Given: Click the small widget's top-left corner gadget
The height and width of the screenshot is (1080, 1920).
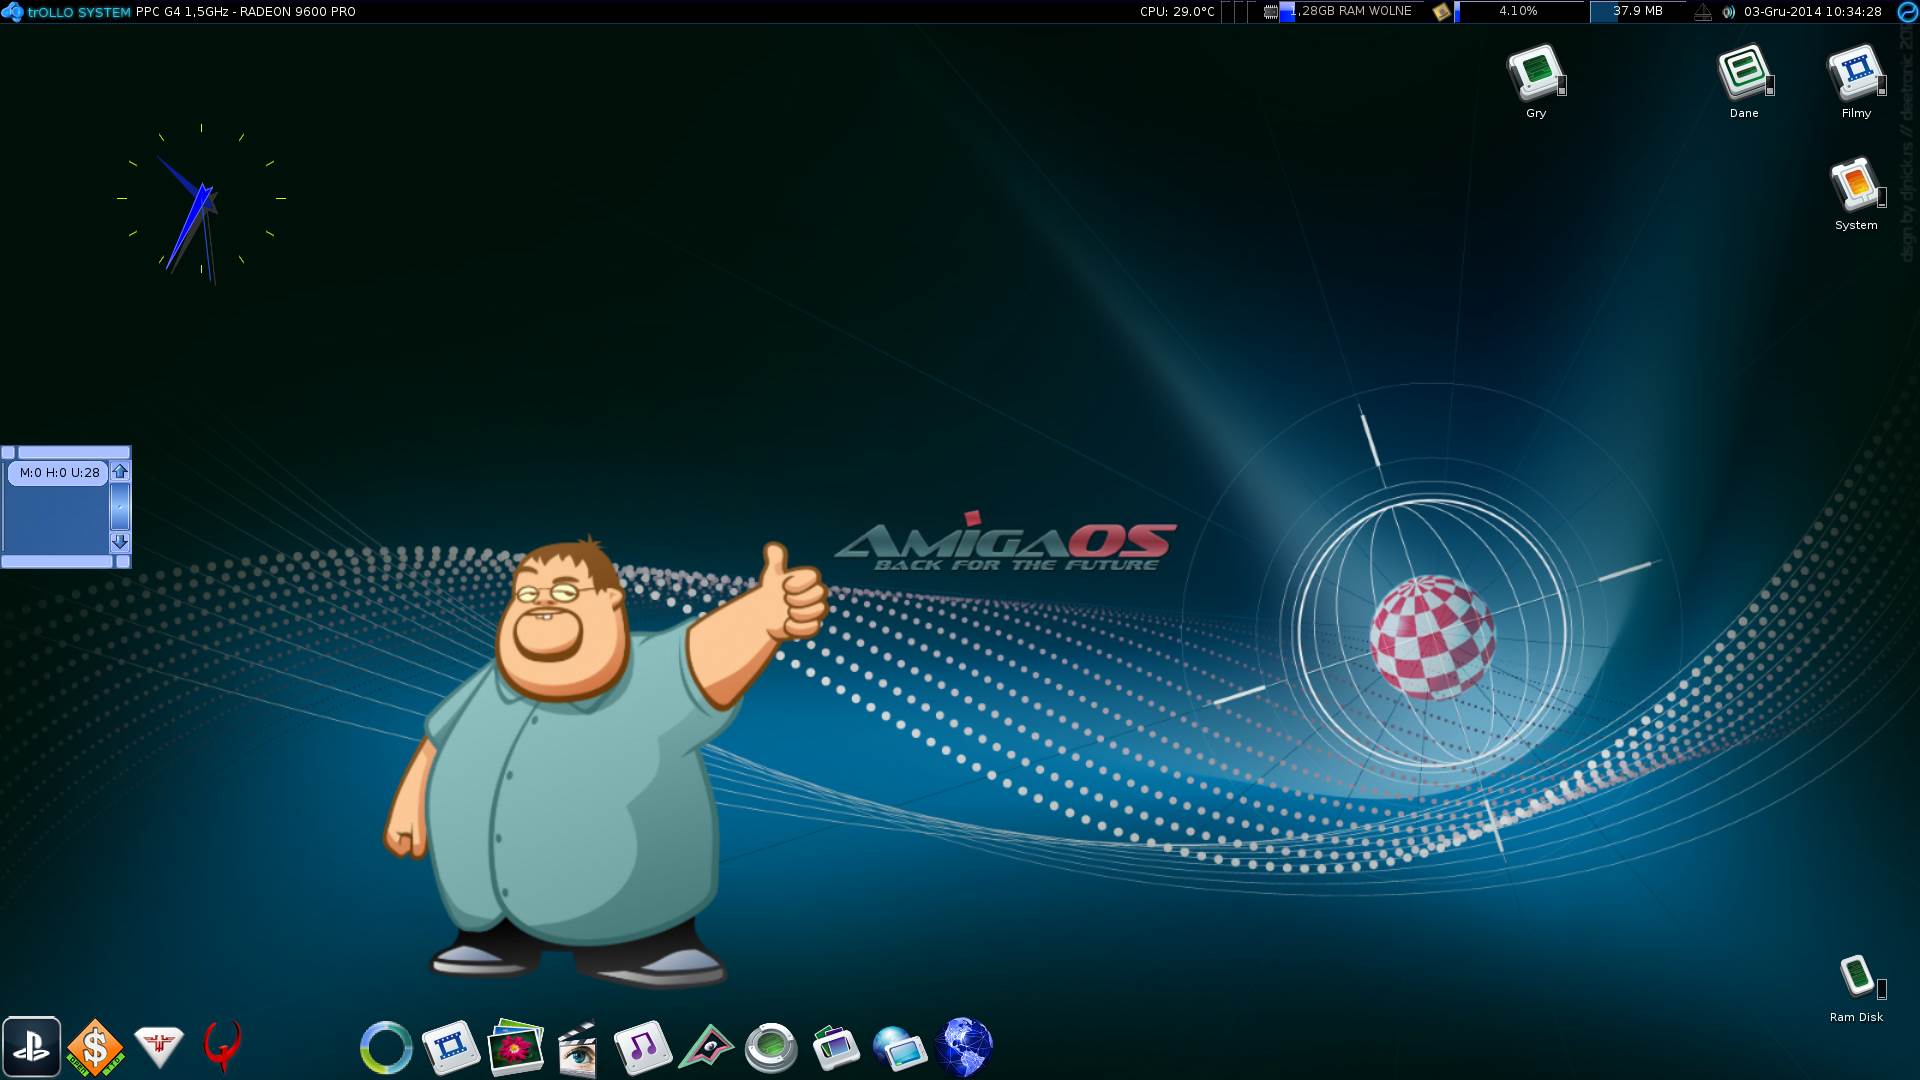Looking at the screenshot, I should 8,452.
